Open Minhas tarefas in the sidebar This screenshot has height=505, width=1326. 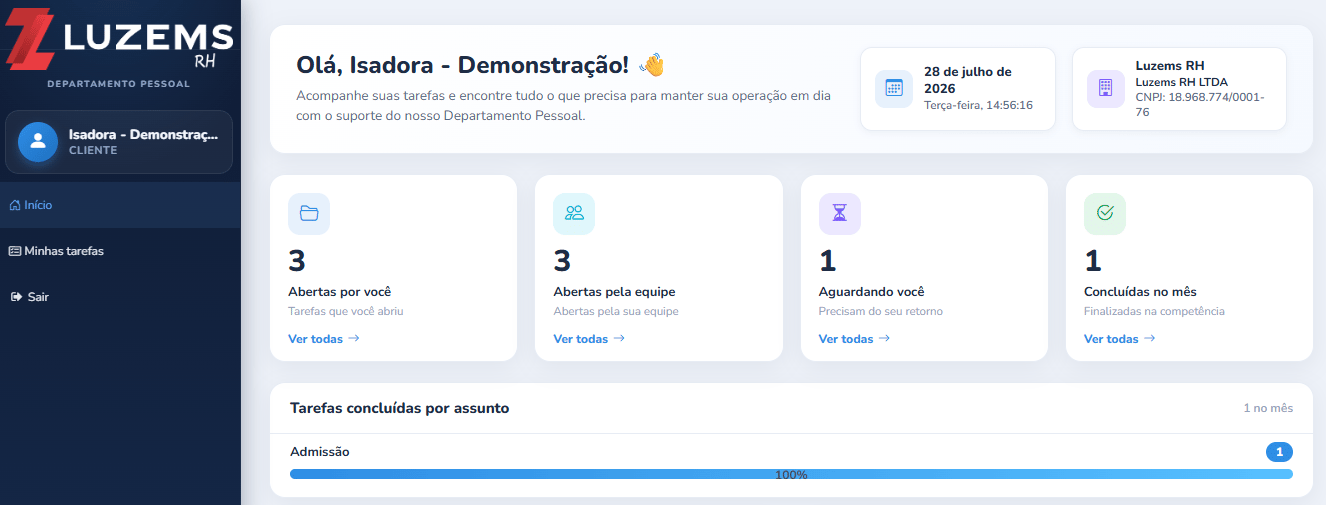click(120, 251)
